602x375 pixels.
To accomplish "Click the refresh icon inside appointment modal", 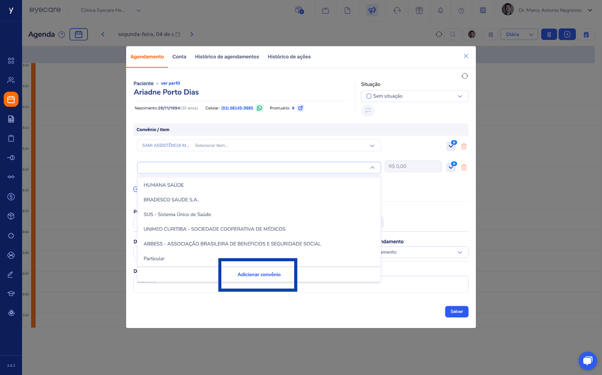I will pos(465,76).
